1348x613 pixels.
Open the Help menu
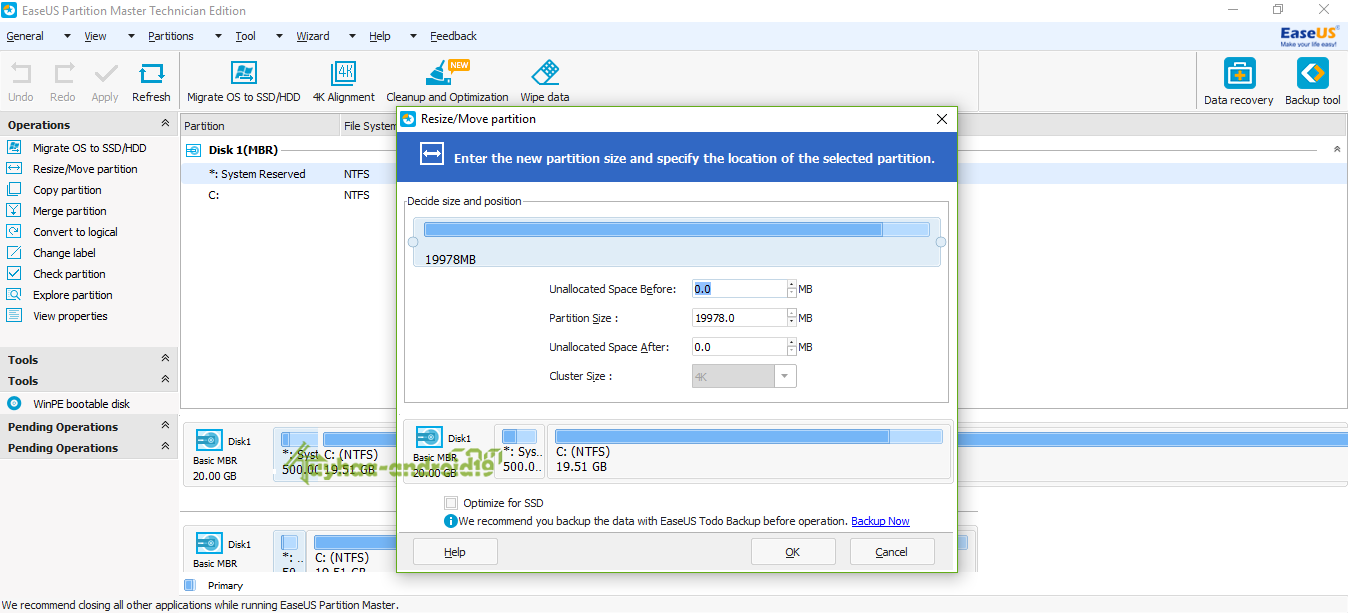point(380,36)
